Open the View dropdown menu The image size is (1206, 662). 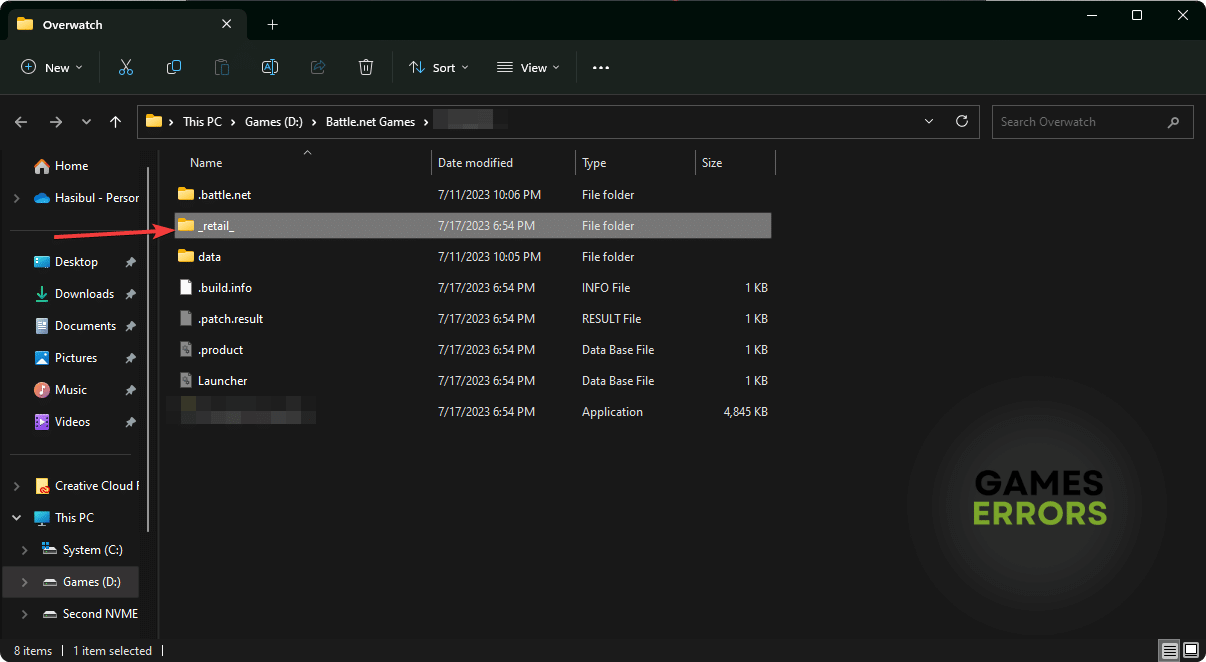tap(528, 68)
